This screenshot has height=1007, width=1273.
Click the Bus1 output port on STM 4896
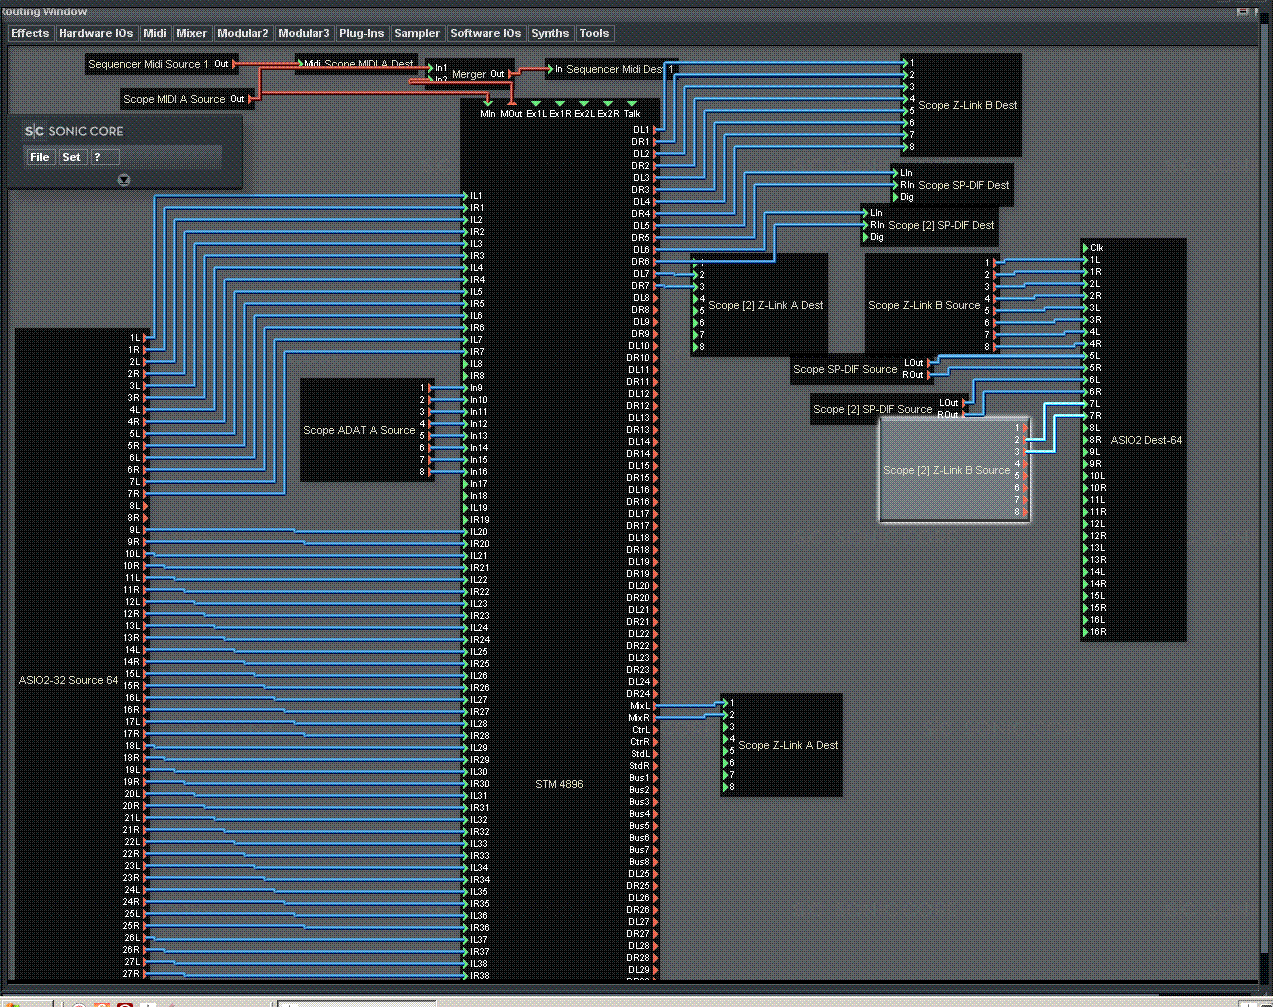click(x=655, y=778)
